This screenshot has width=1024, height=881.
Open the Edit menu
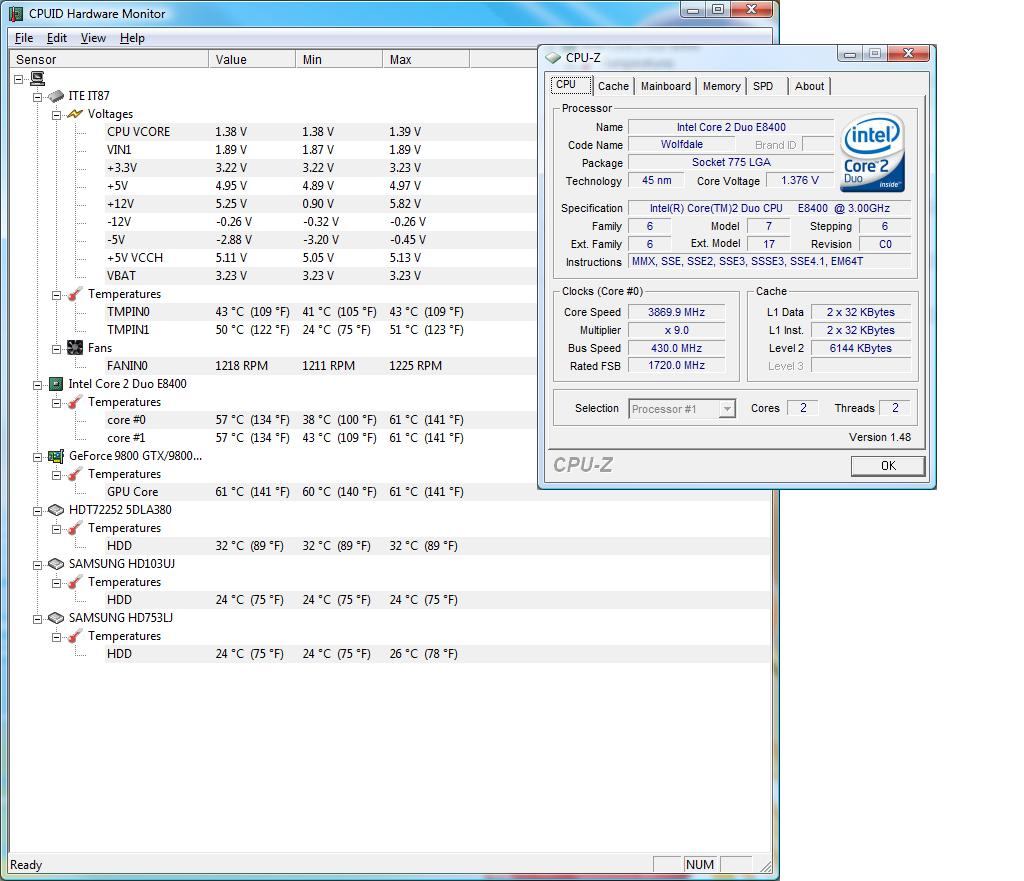(x=57, y=38)
